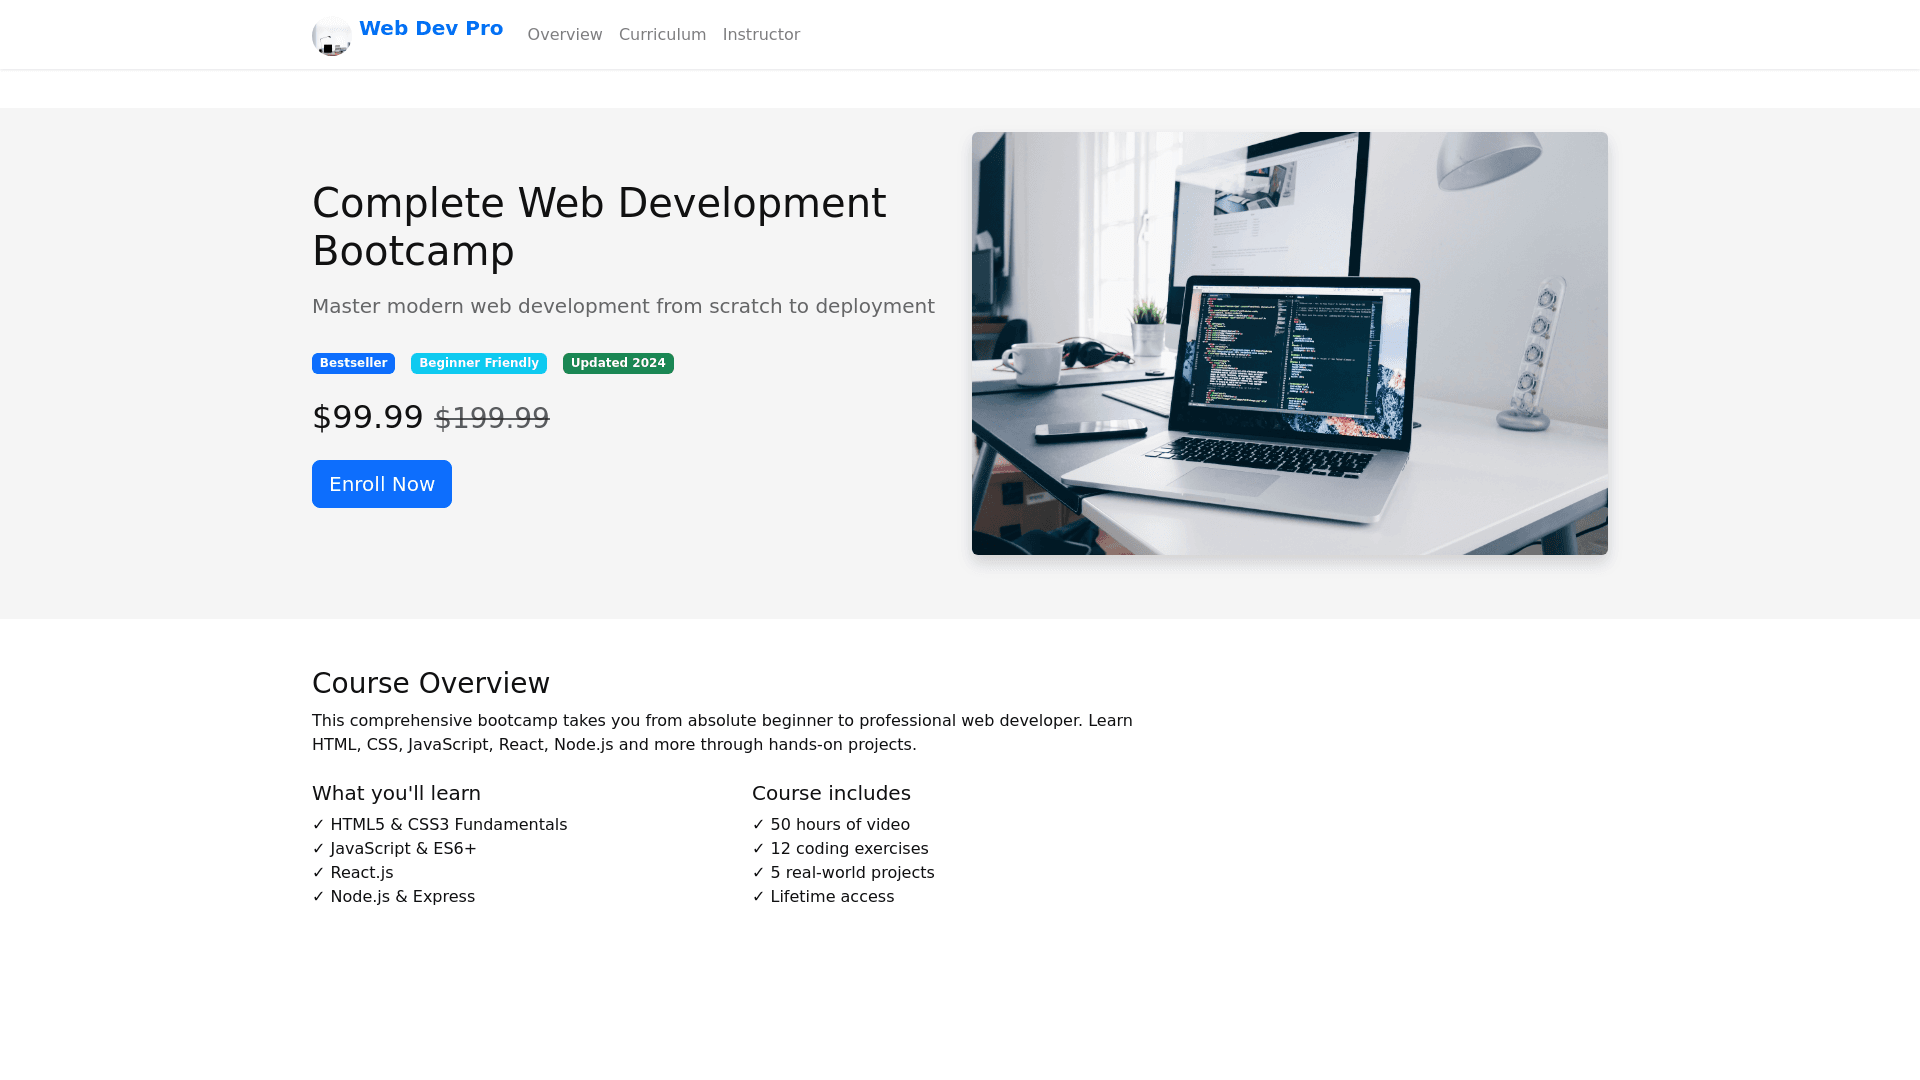Click the React.js checkmark item
Viewport: 1920px width, 1080px height.
pos(352,873)
